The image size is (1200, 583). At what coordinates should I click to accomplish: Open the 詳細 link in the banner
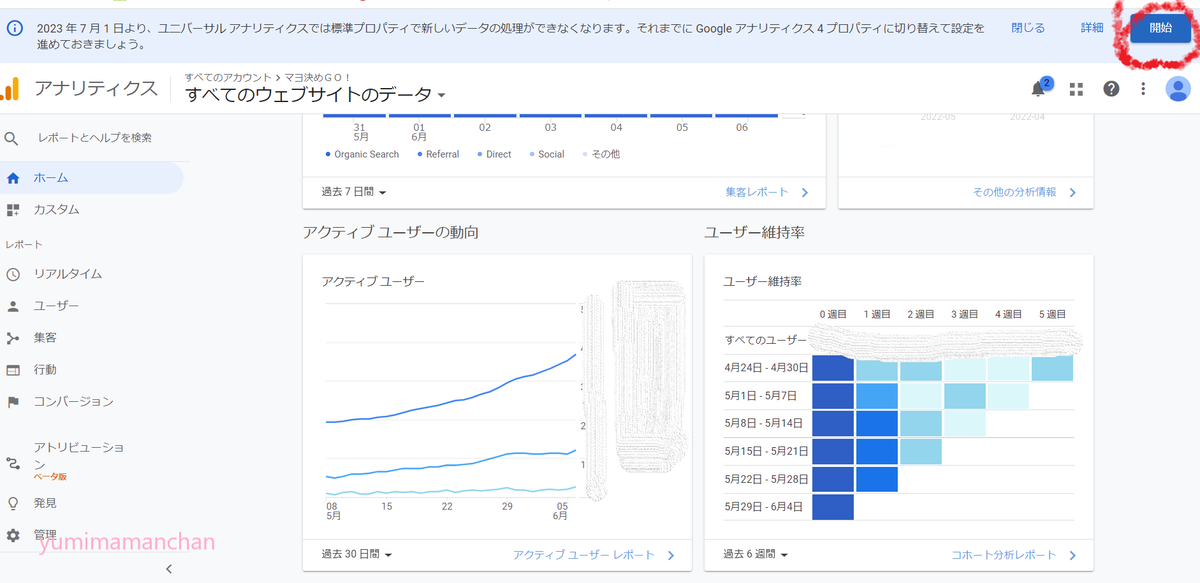(1092, 28)
